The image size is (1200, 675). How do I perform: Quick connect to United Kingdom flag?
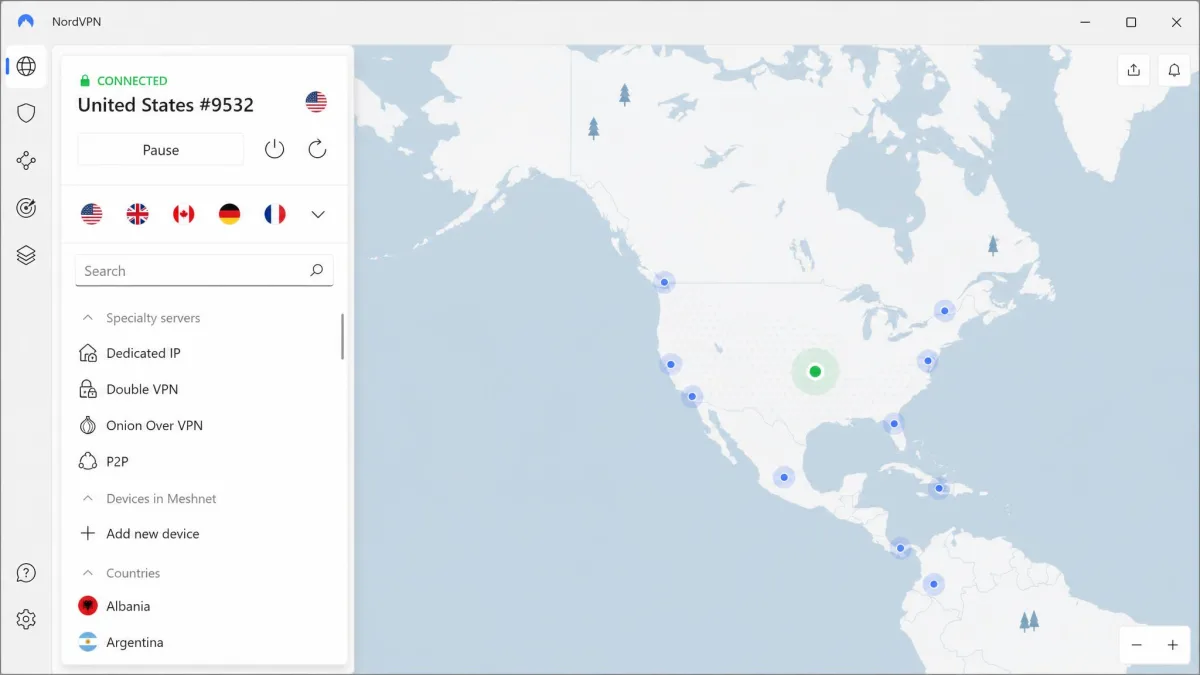tap(137, 214)
